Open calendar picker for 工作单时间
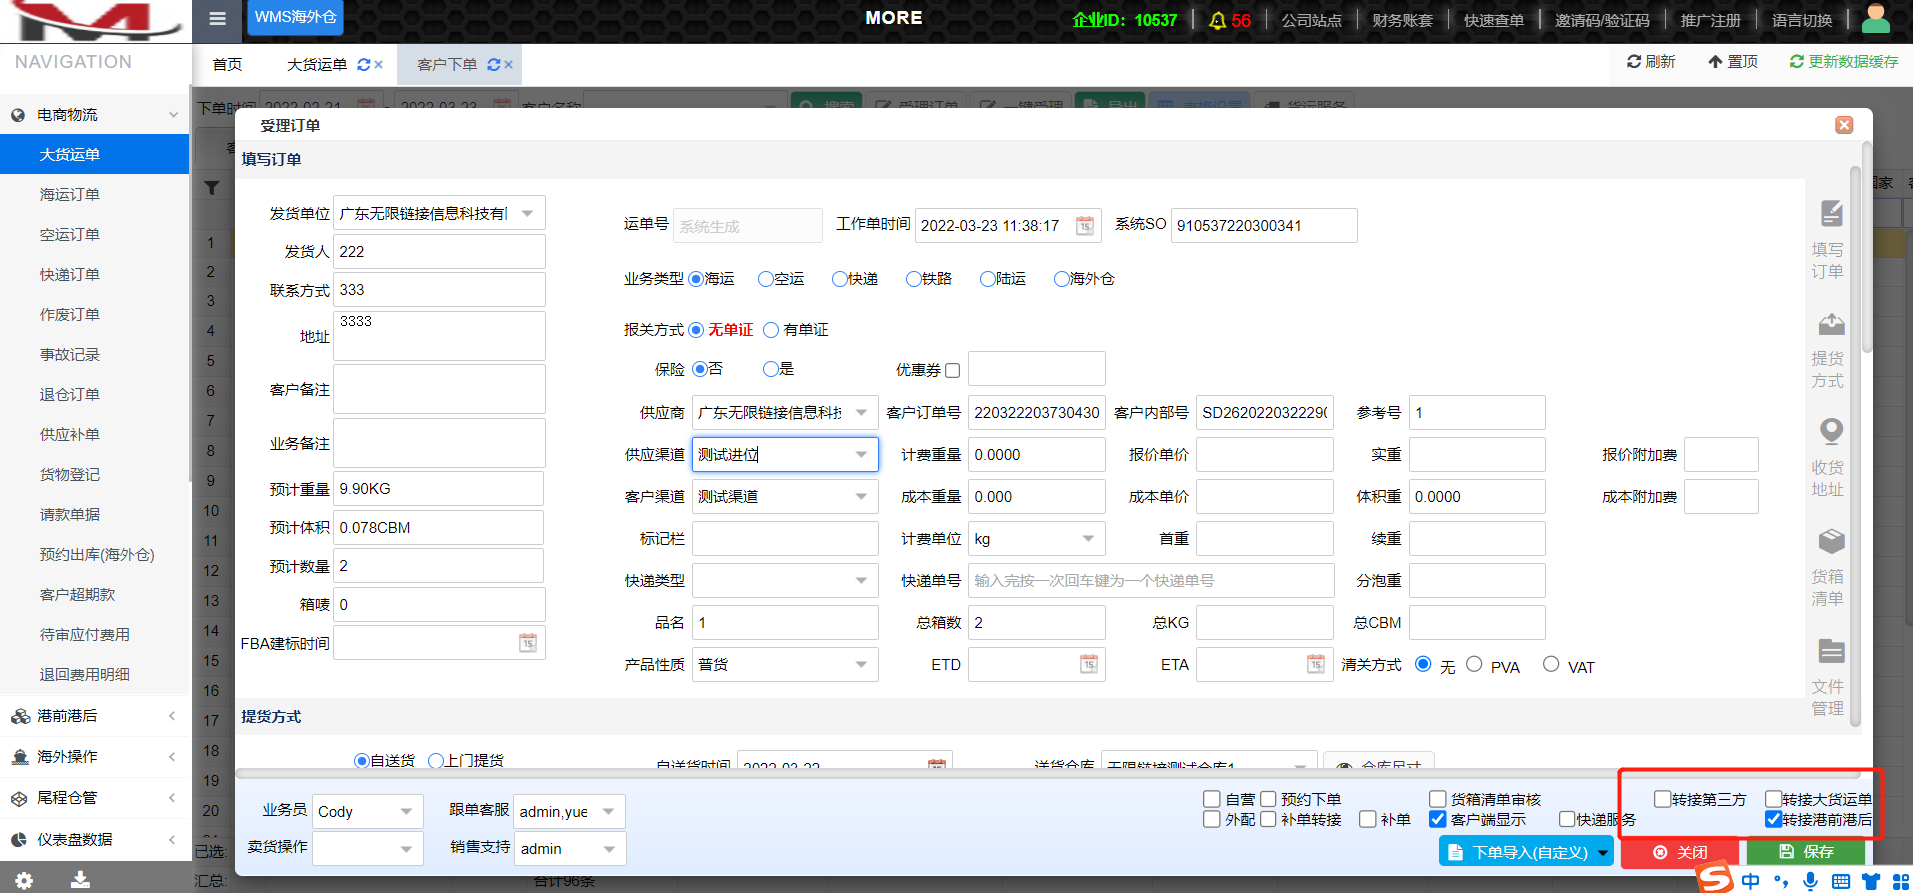1913x893 pixels. [x=1085, y=226]
